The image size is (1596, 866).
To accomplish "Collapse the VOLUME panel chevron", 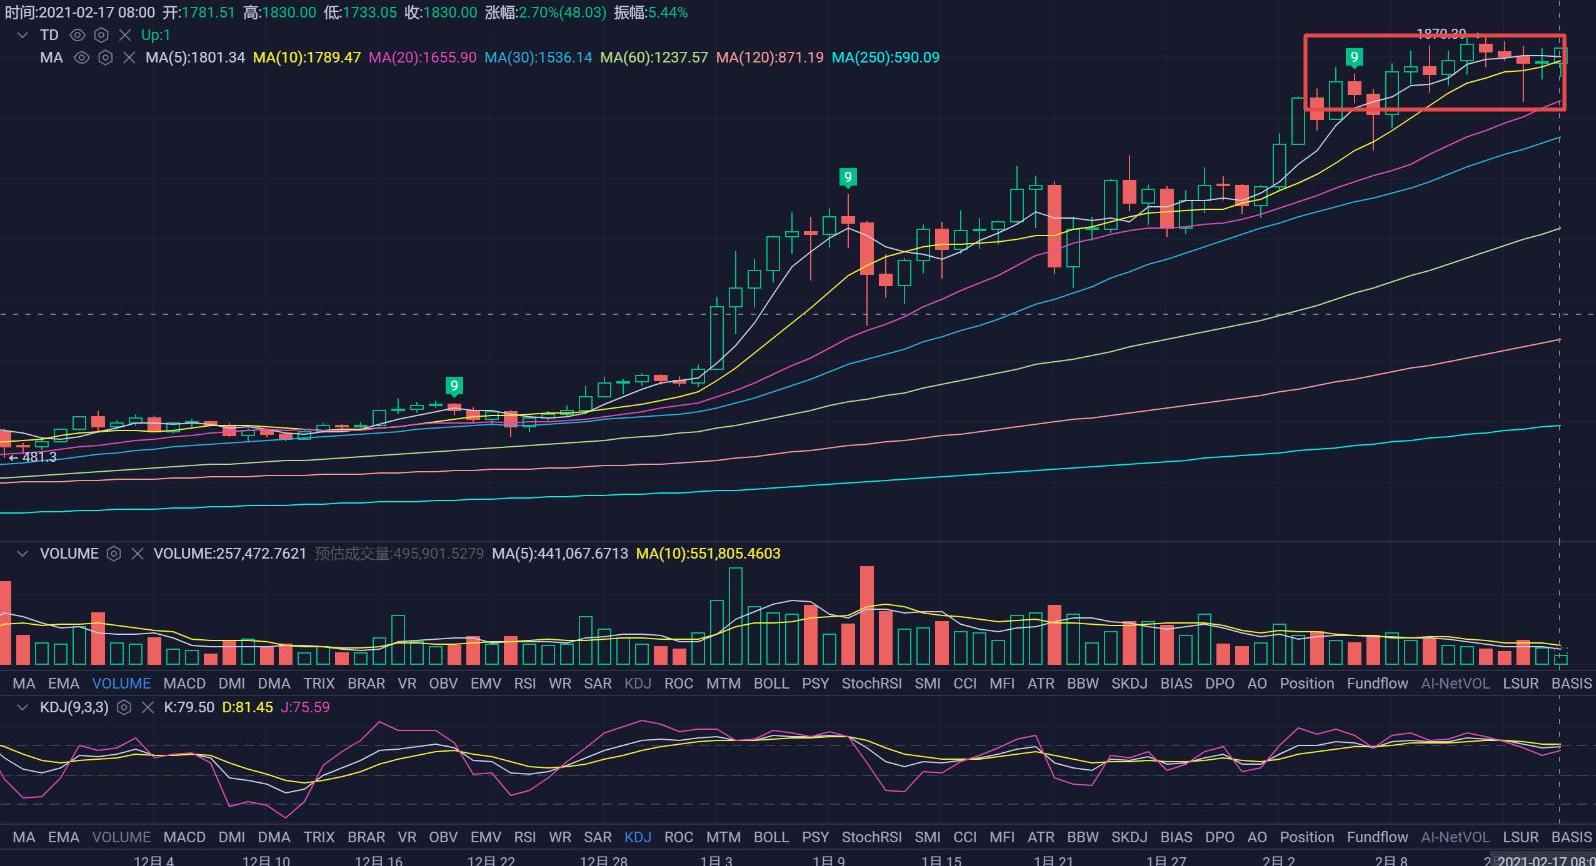I will 22,554.
